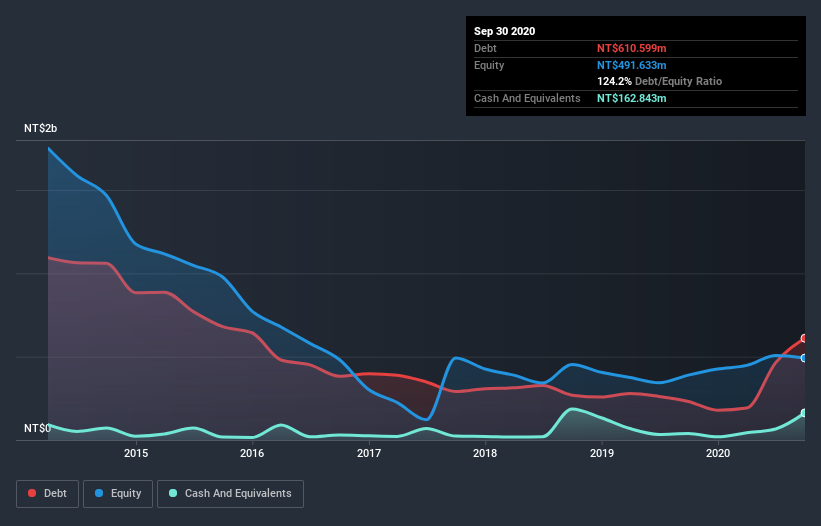Toggle the Equity legend button
821x526 pixels.
(118, 494)
